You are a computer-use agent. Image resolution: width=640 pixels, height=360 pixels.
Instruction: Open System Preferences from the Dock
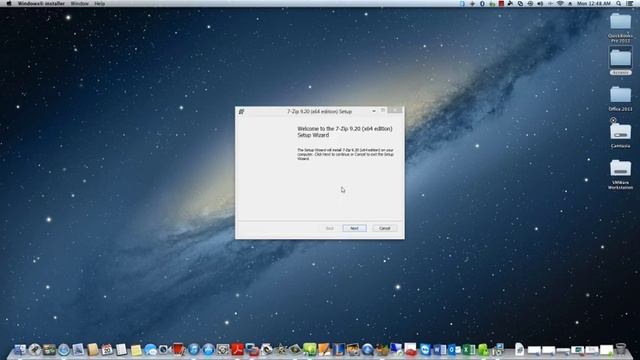tap(222, 349)
